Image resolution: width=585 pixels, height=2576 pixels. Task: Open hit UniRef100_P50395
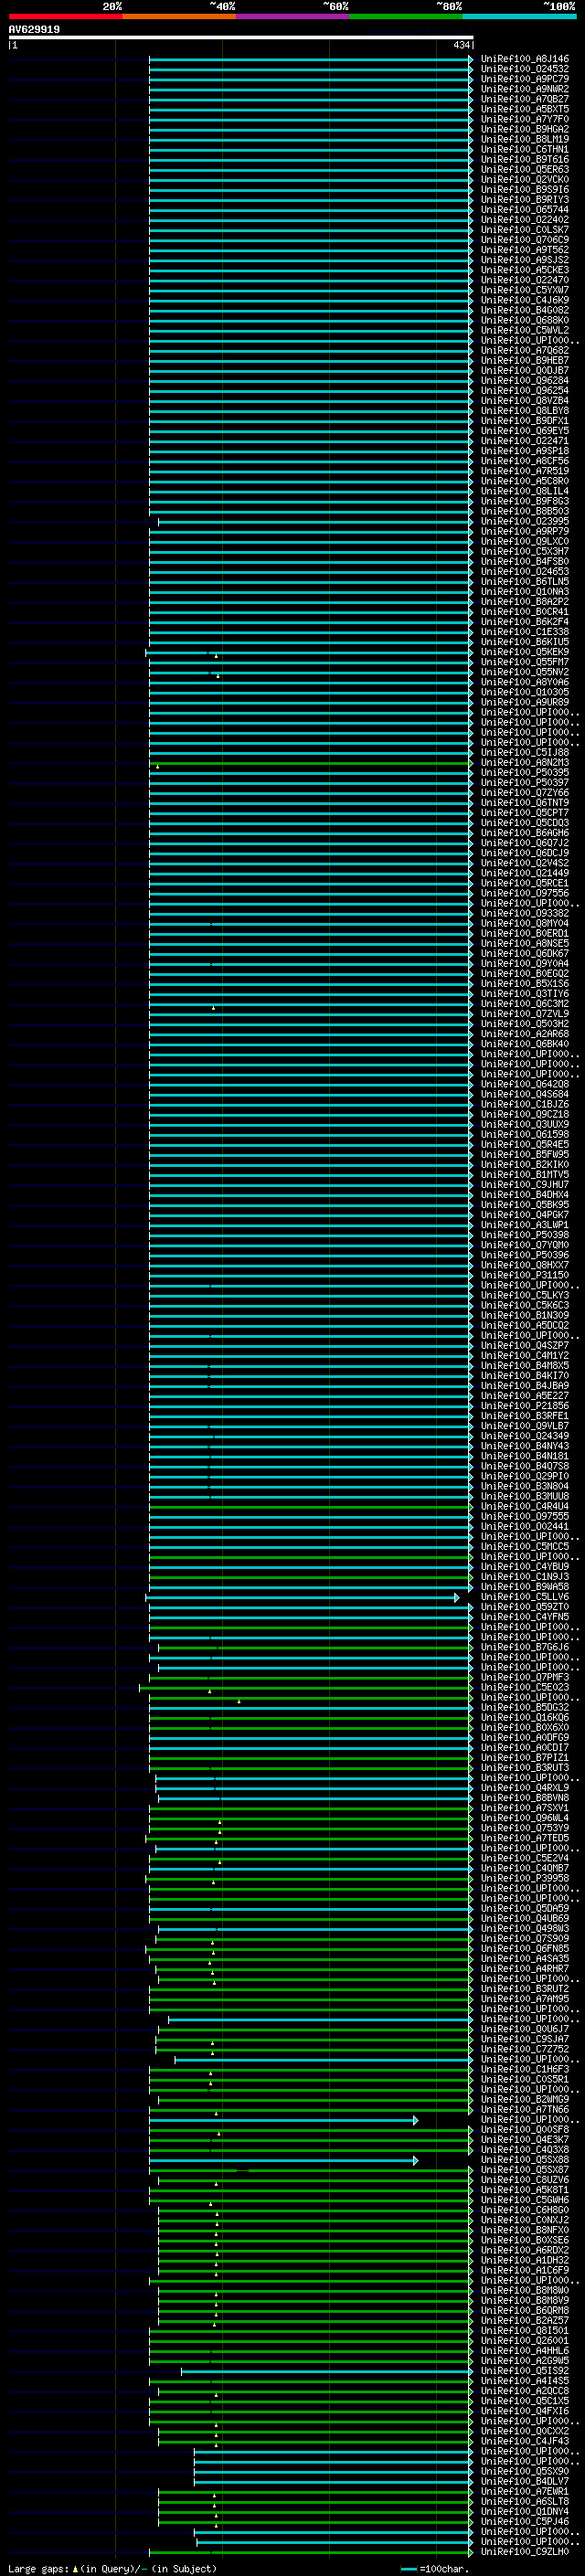[525, 773]
